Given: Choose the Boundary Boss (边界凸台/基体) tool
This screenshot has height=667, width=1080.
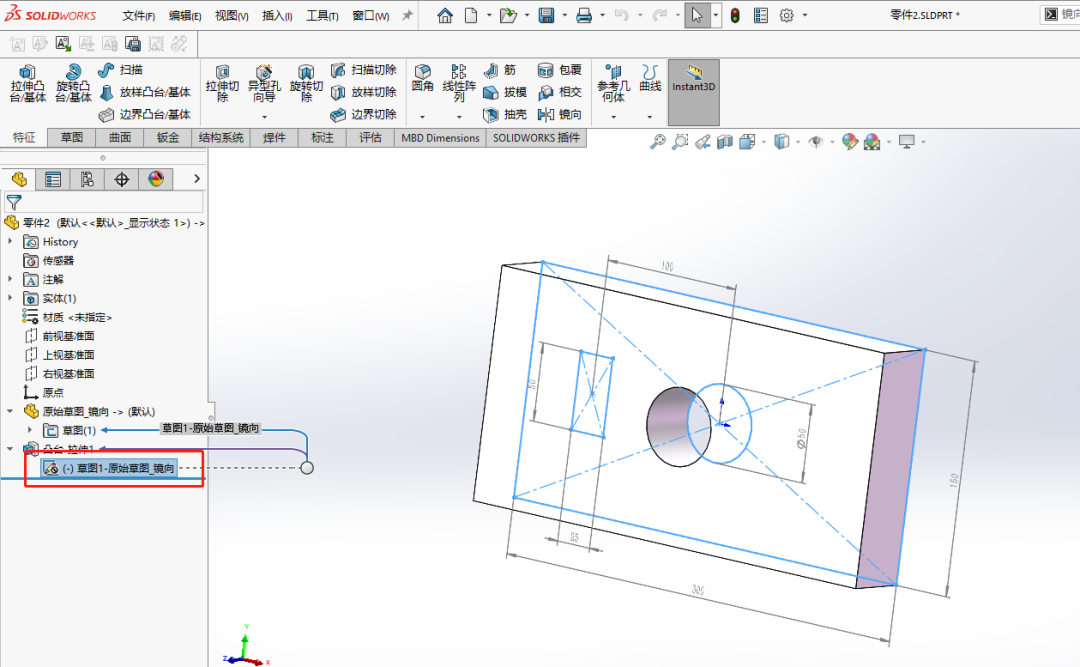Looking at the screenshot, I should [x=145, y=114].
